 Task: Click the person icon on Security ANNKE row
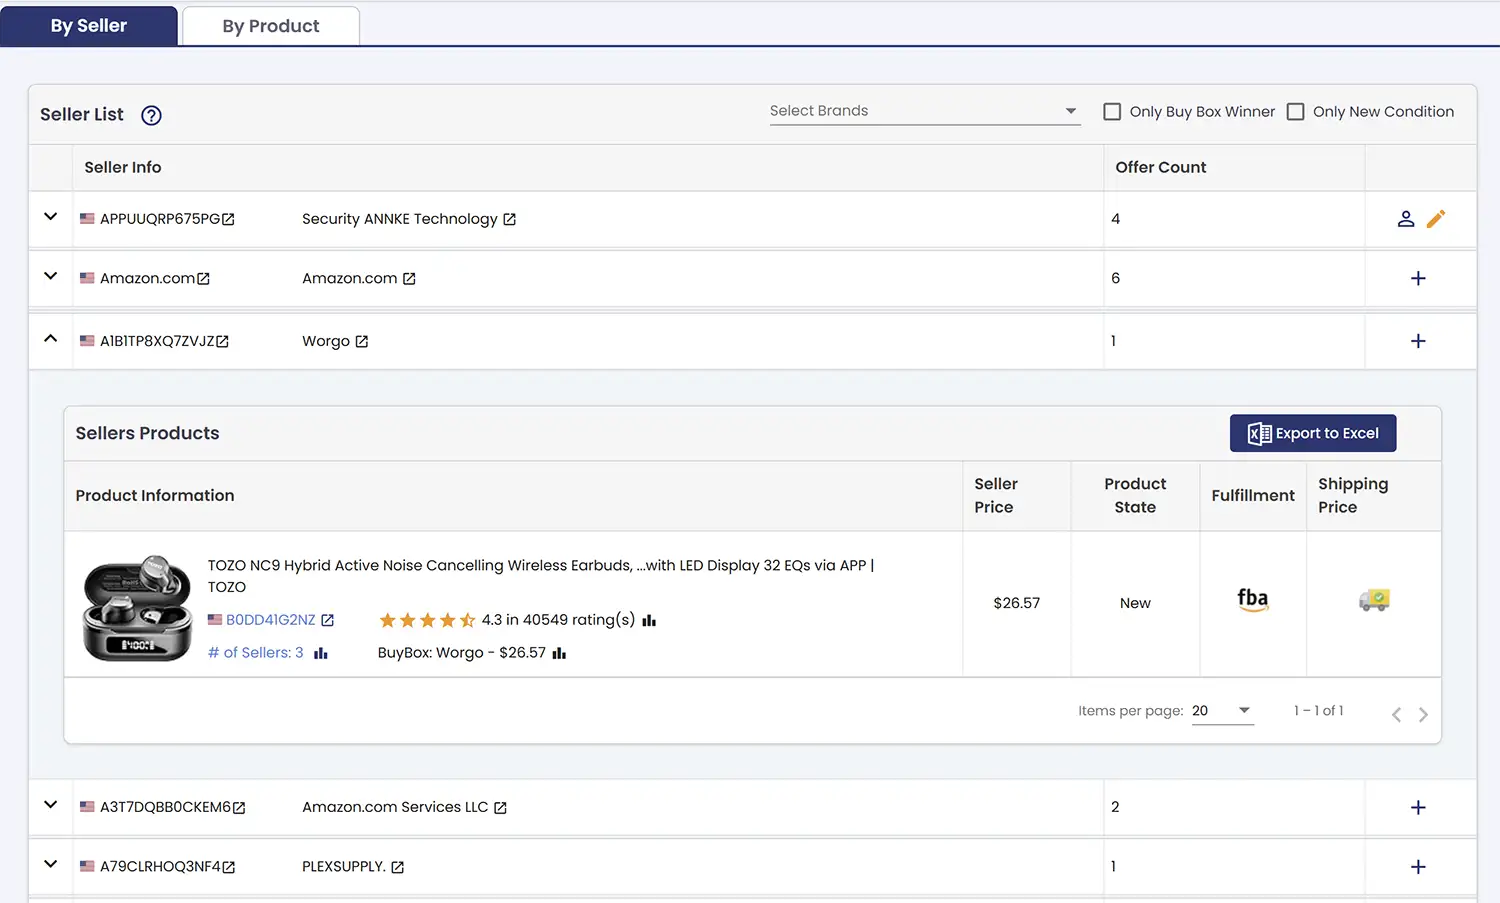pyautogui.click(x=1406, y=219)
